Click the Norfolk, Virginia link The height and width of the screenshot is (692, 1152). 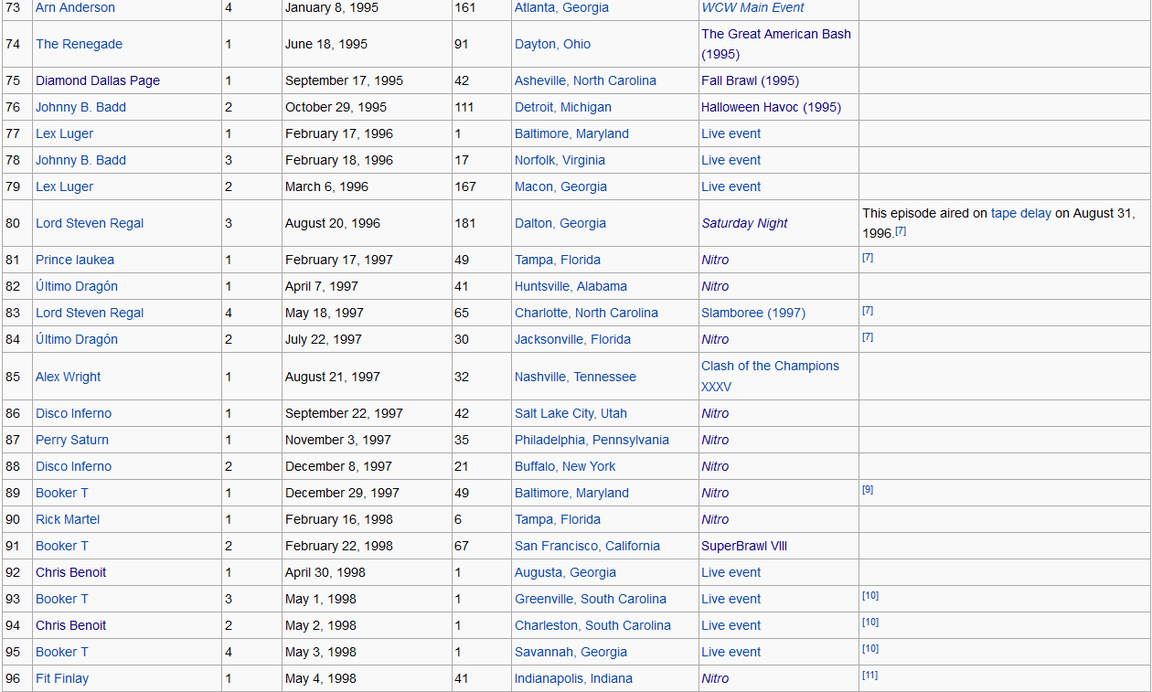tap(560, 160)
